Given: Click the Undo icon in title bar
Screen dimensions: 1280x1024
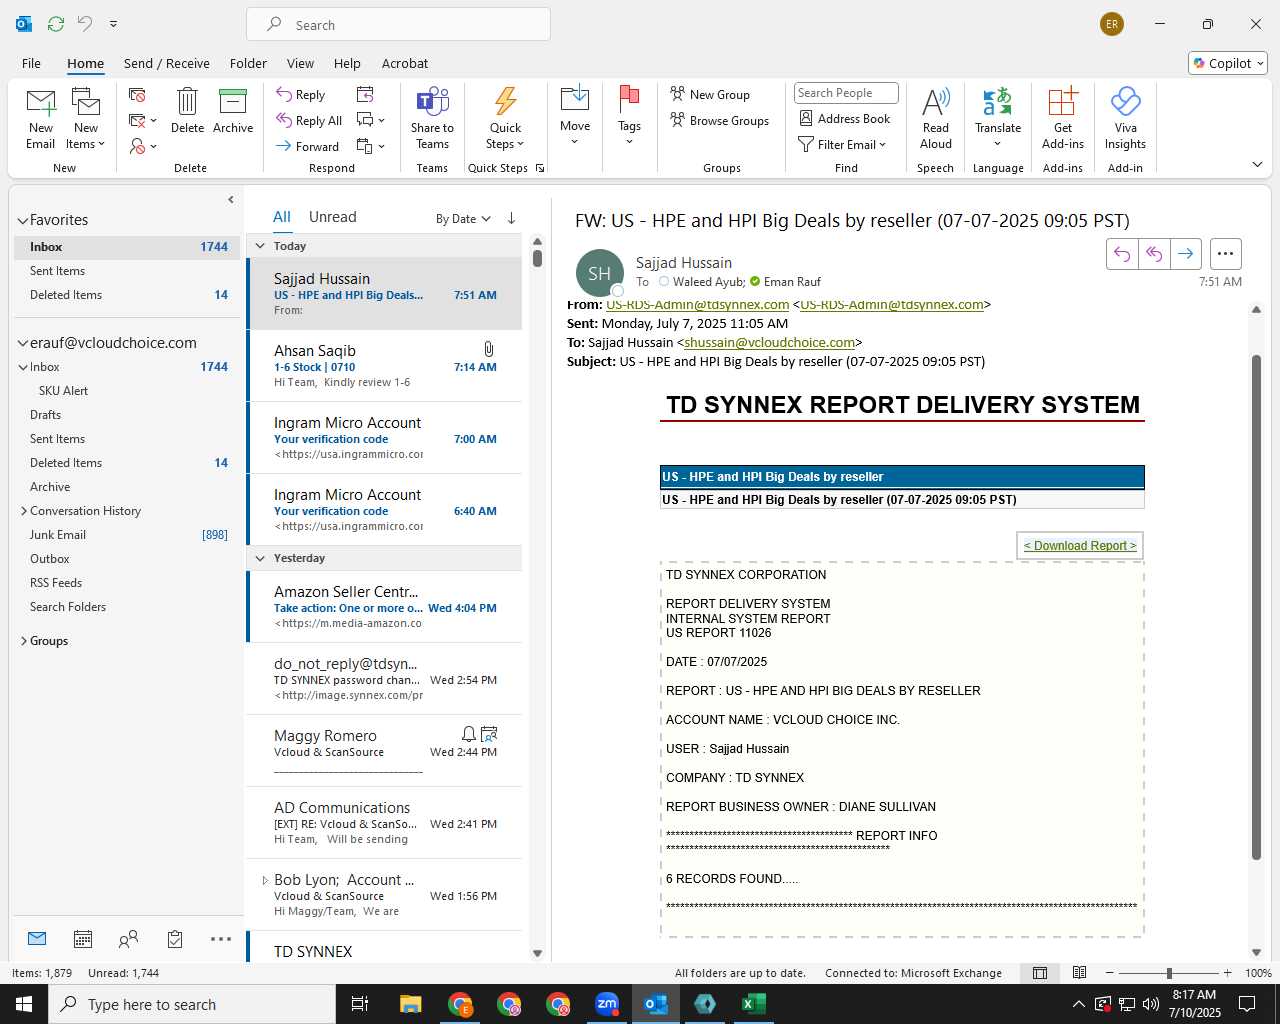Looking at the screenshot, I should 85,24.
